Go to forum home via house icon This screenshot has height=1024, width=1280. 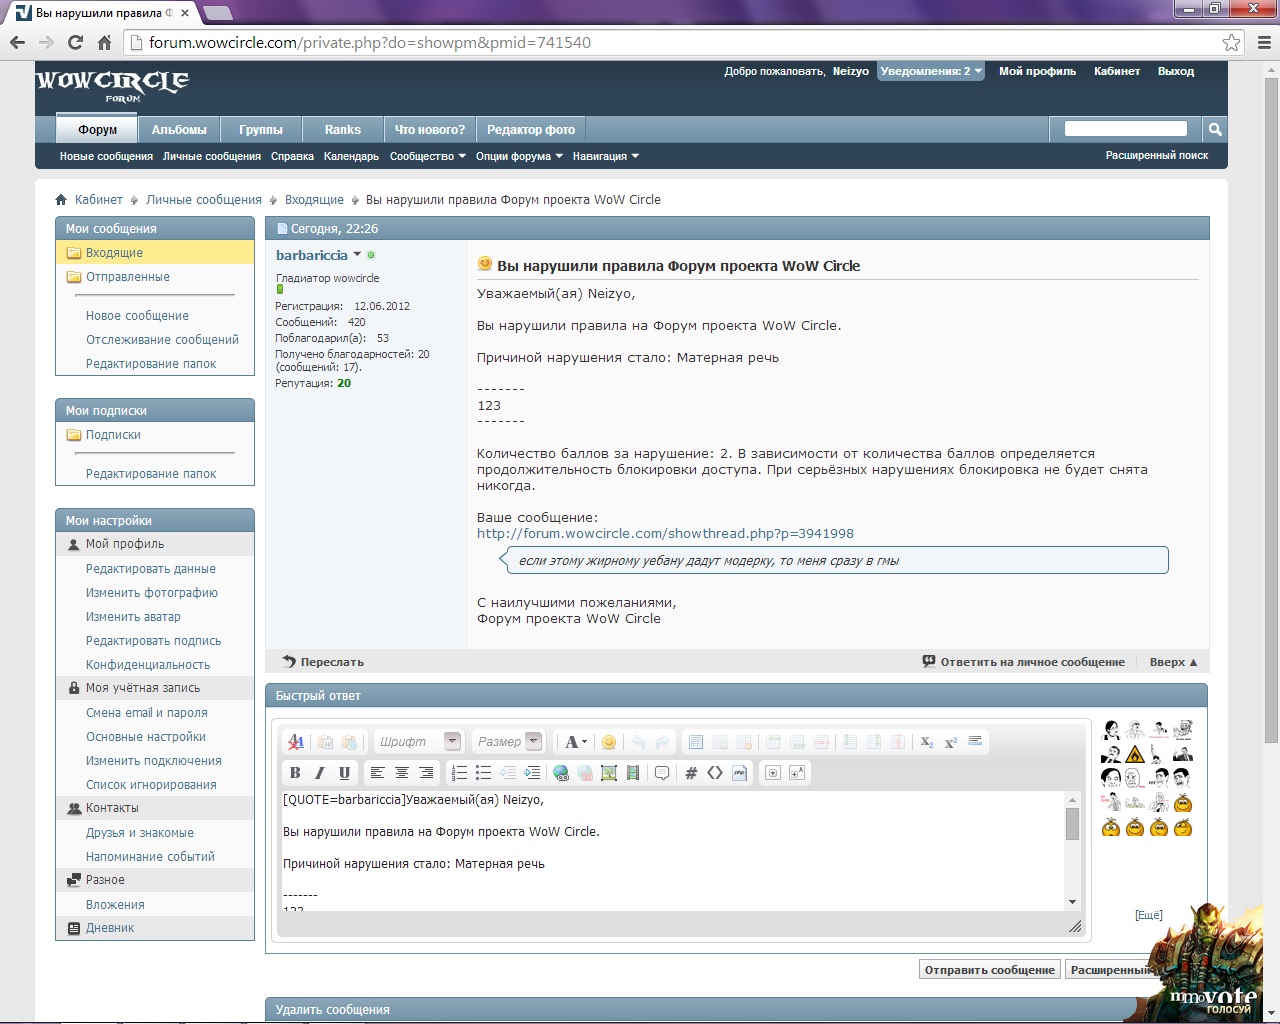[x=61, y=200]
